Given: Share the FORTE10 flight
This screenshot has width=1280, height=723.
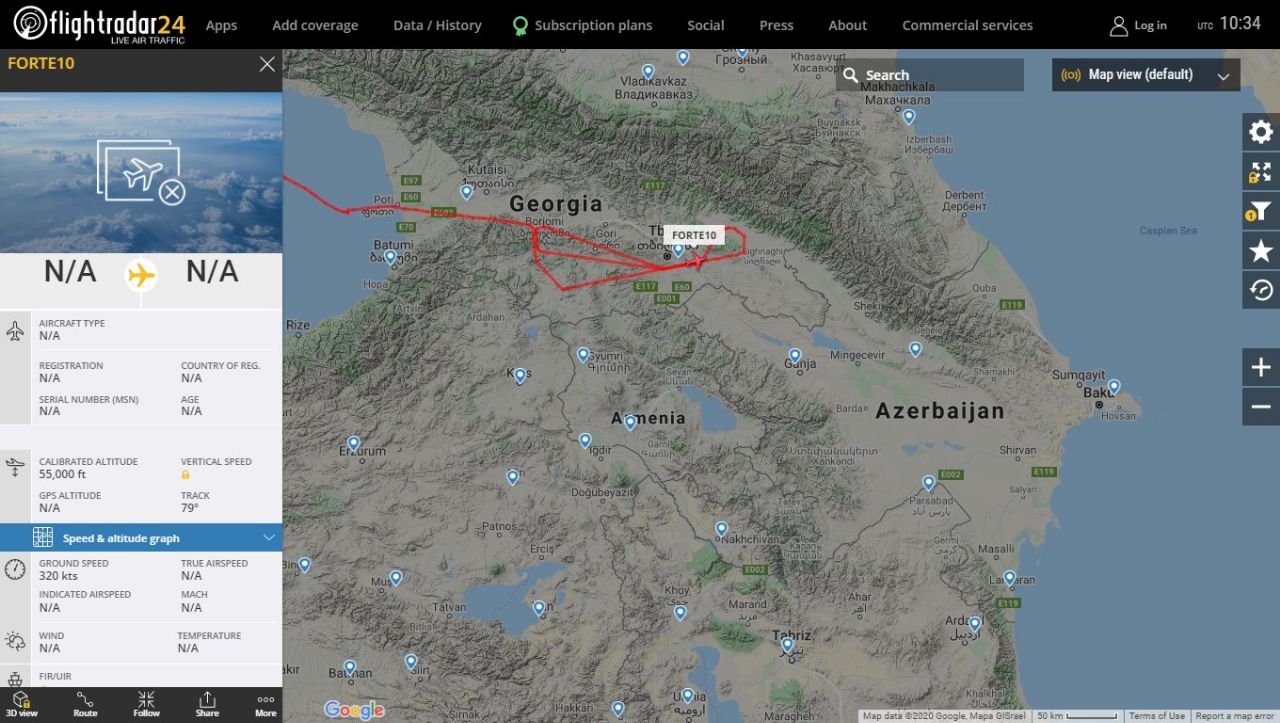Looking at the screenshot, I should tap(207, 704).
